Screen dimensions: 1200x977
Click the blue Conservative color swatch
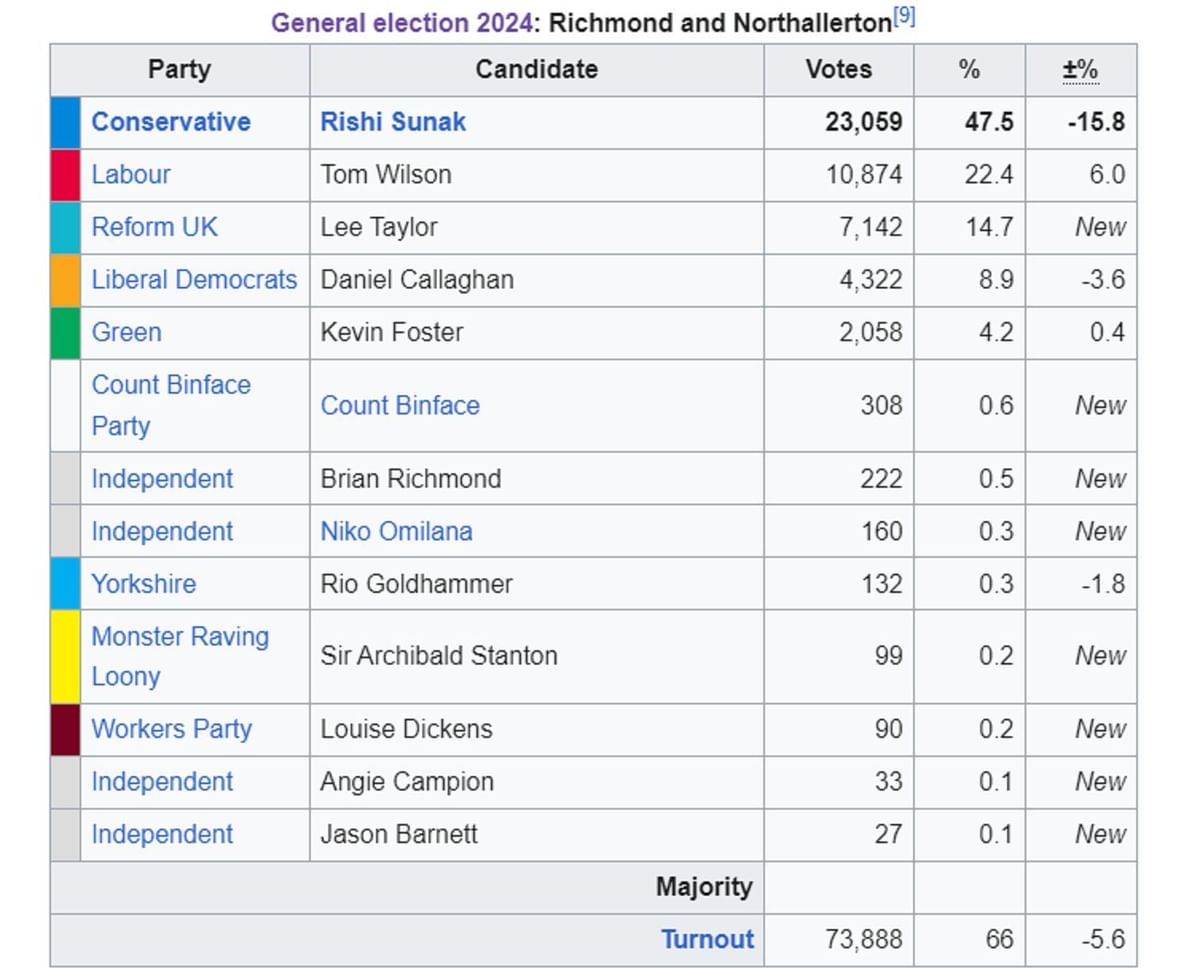65,122
